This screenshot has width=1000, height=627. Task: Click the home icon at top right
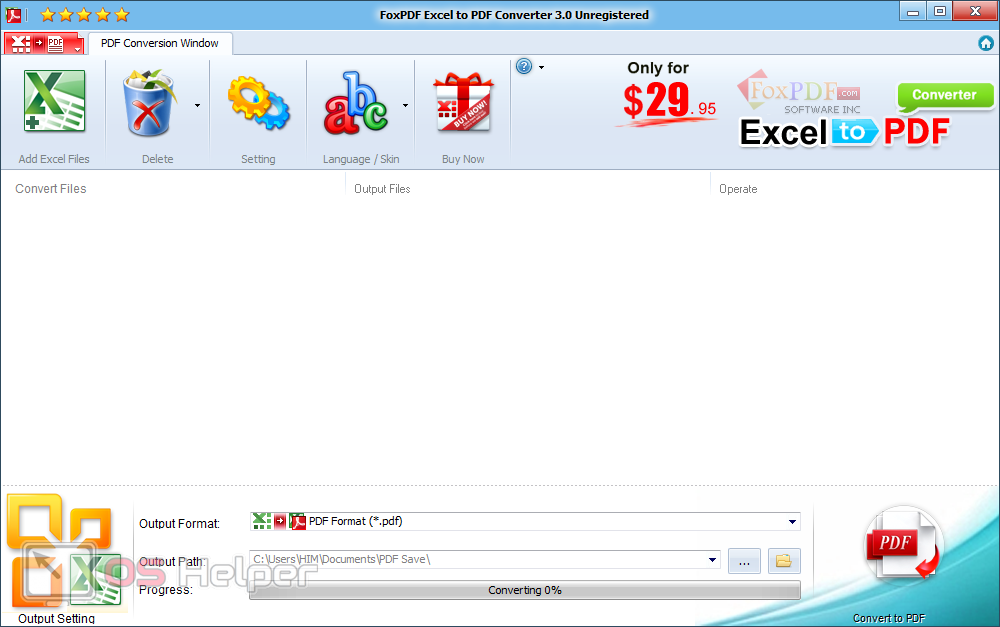pyautogui.click(x=986, y=43)
